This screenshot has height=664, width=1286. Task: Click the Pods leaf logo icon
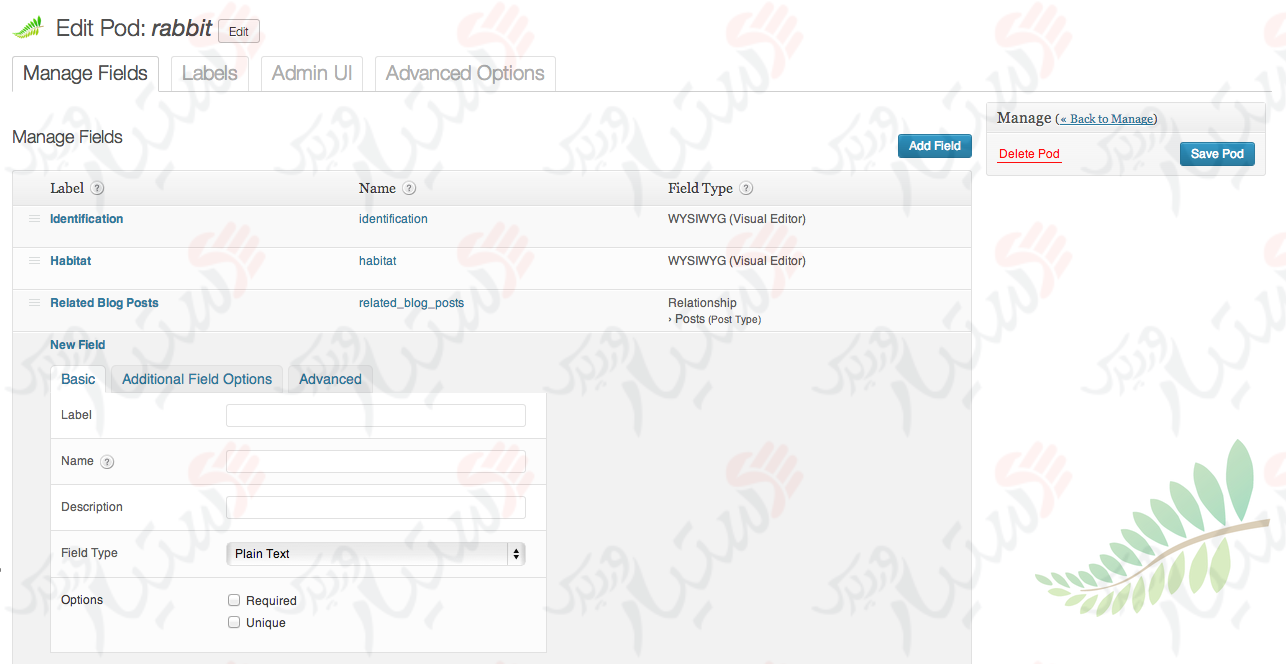click(29, 28)
